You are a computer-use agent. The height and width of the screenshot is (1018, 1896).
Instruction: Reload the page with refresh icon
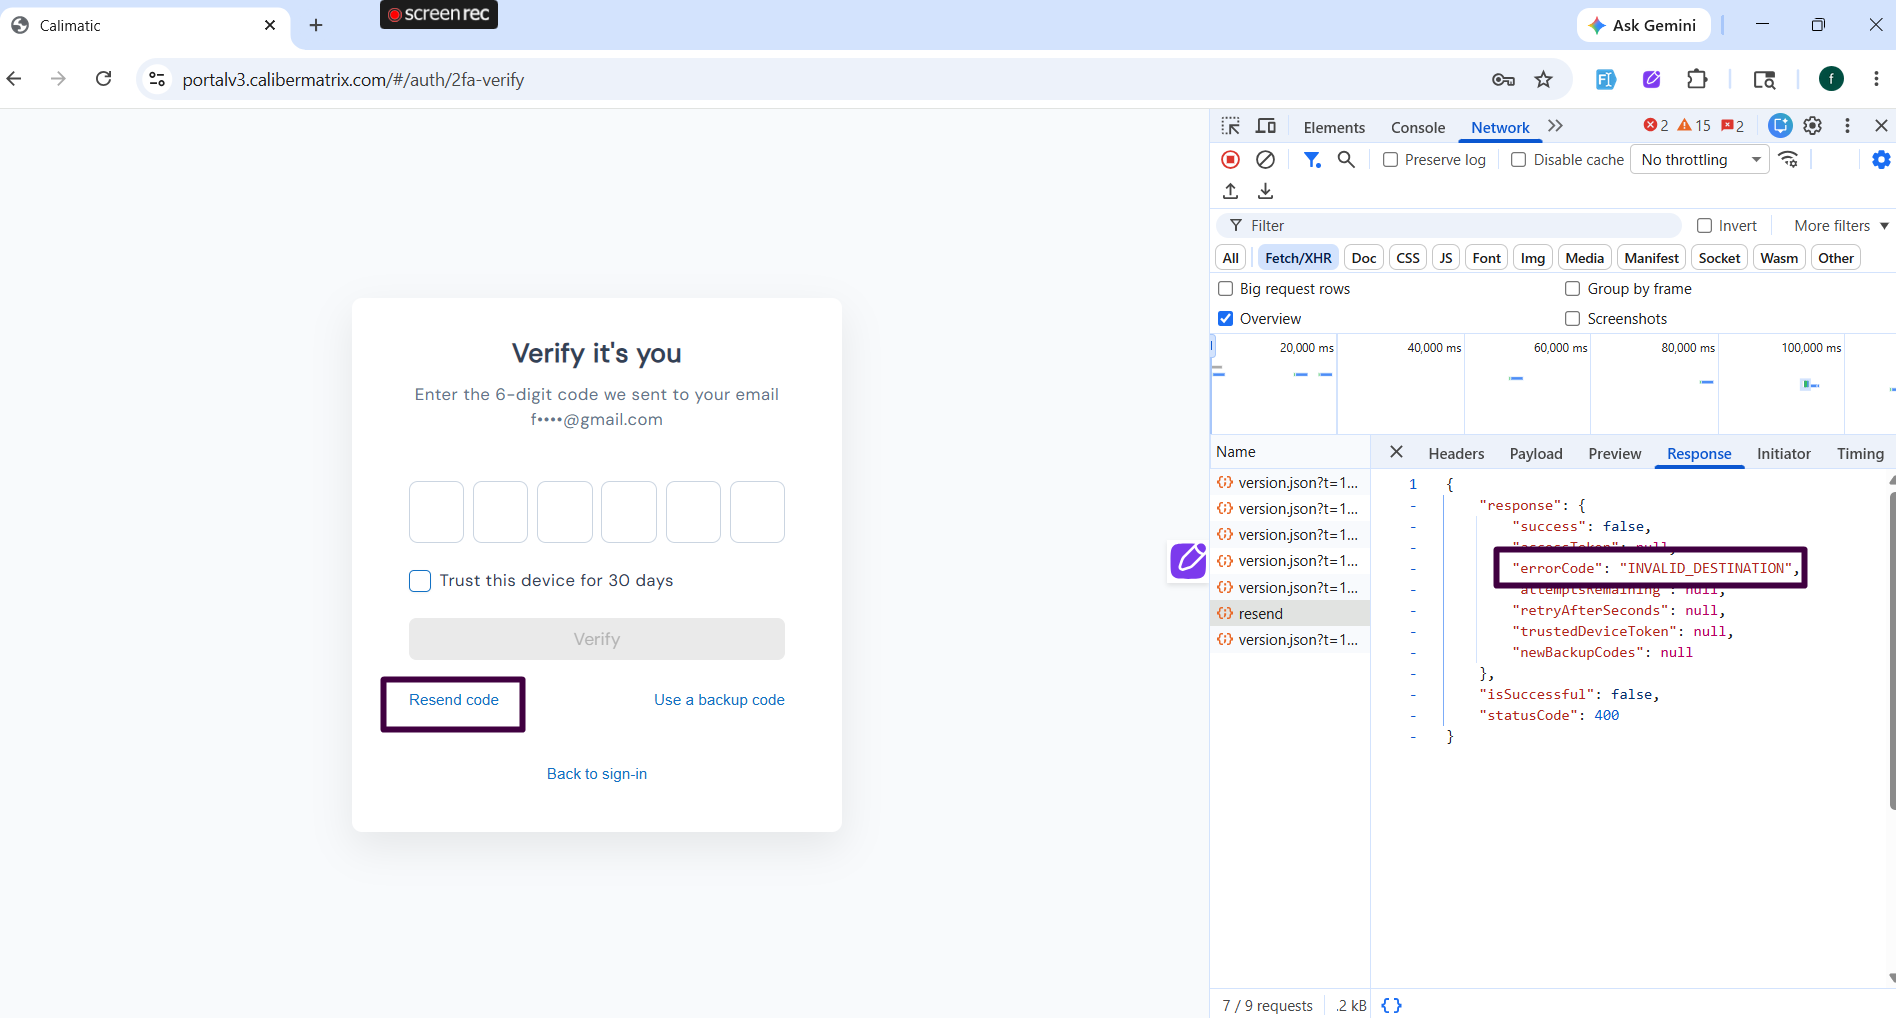tap(103, 79)
